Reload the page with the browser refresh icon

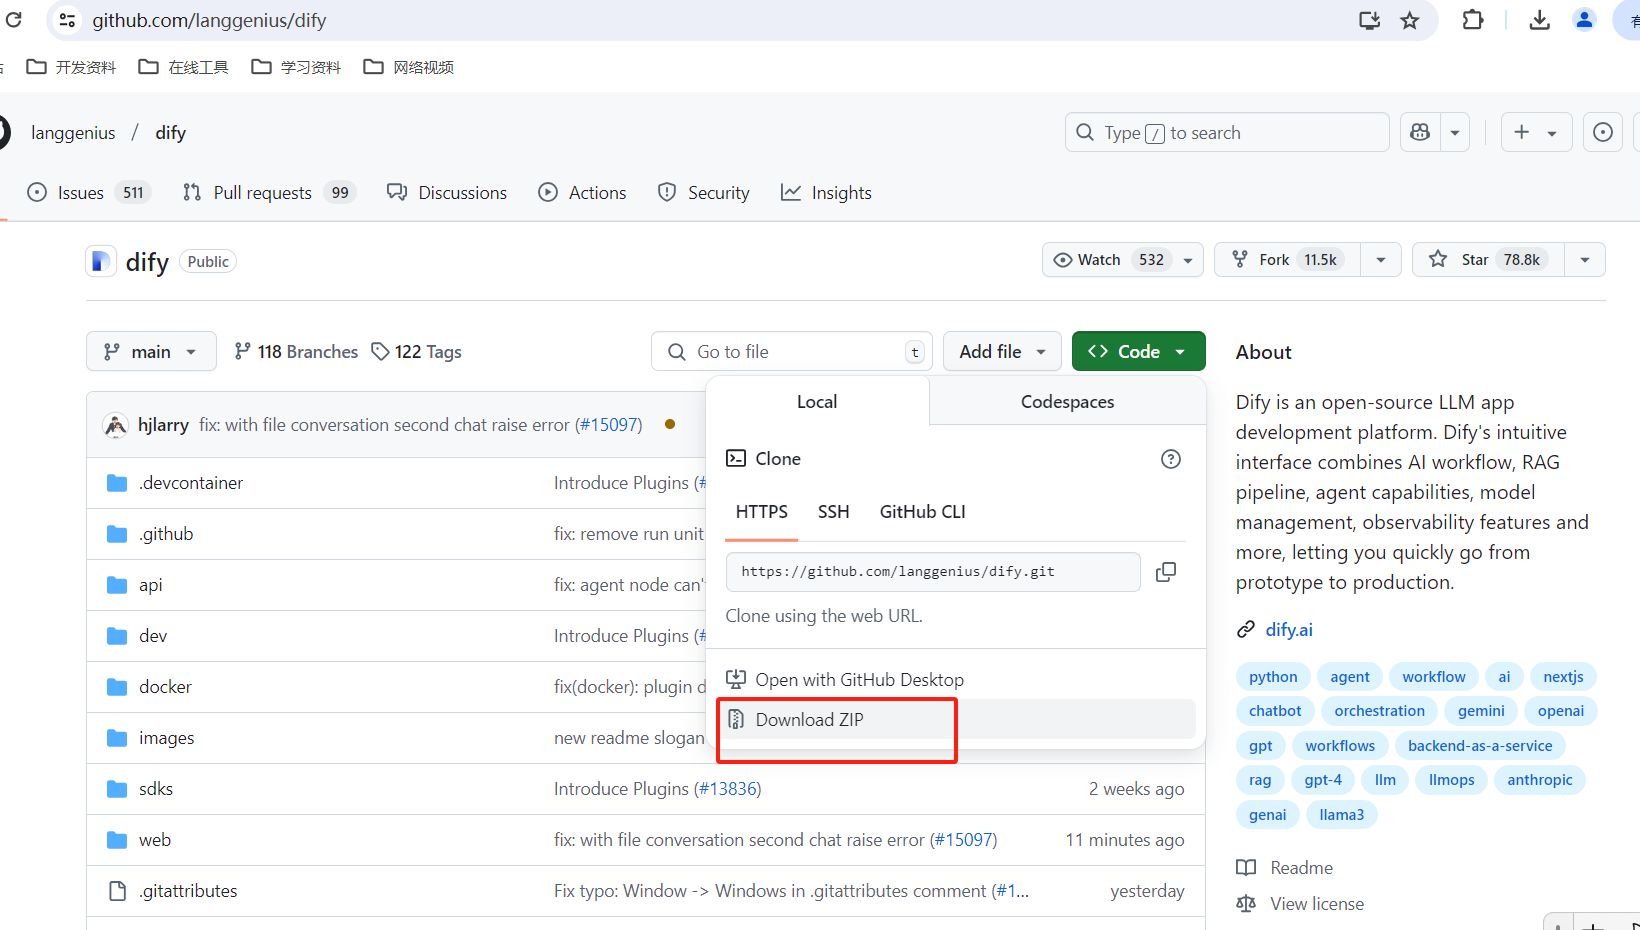tap(14, 20)
